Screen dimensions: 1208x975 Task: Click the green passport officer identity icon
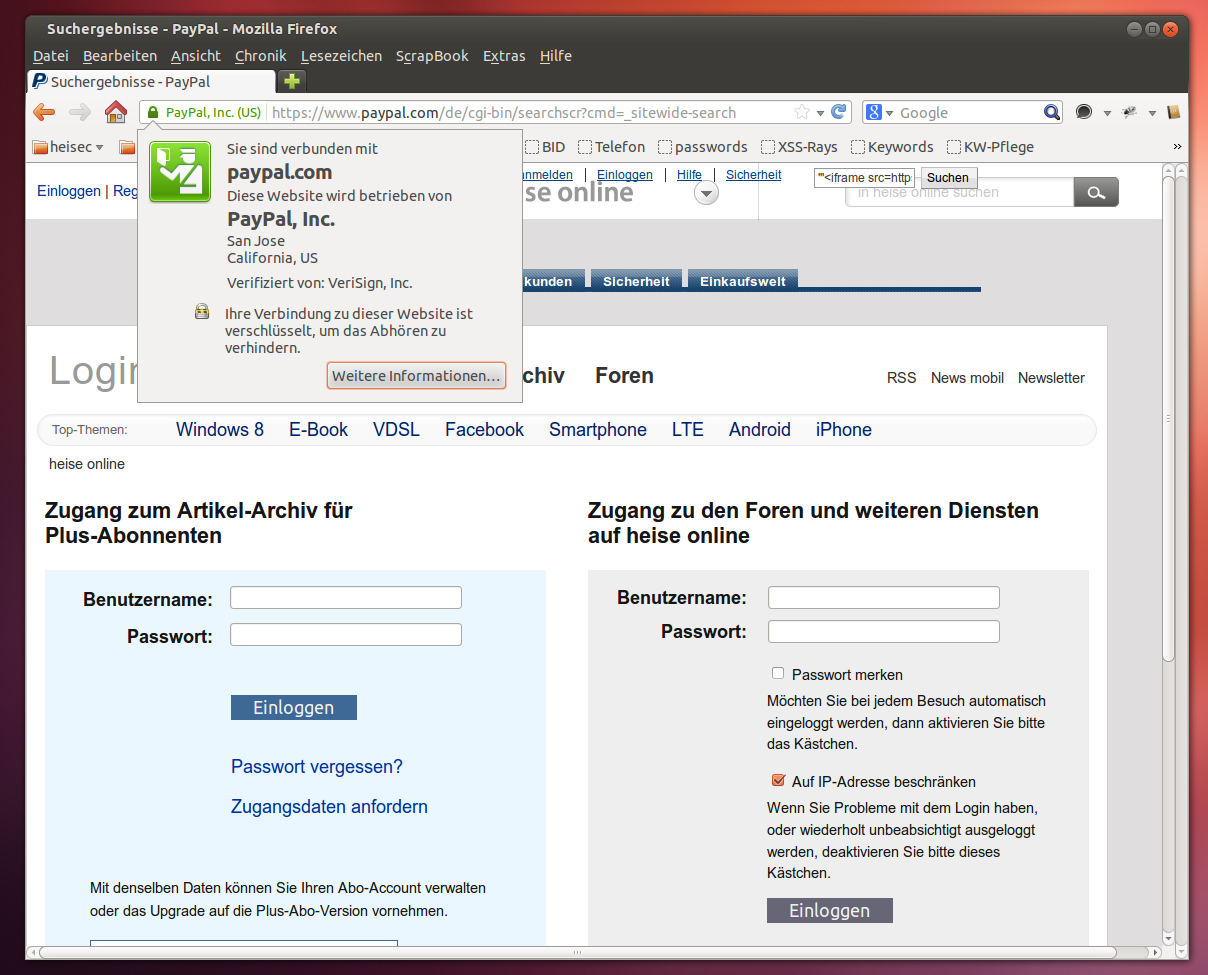[x=180, y=172]
